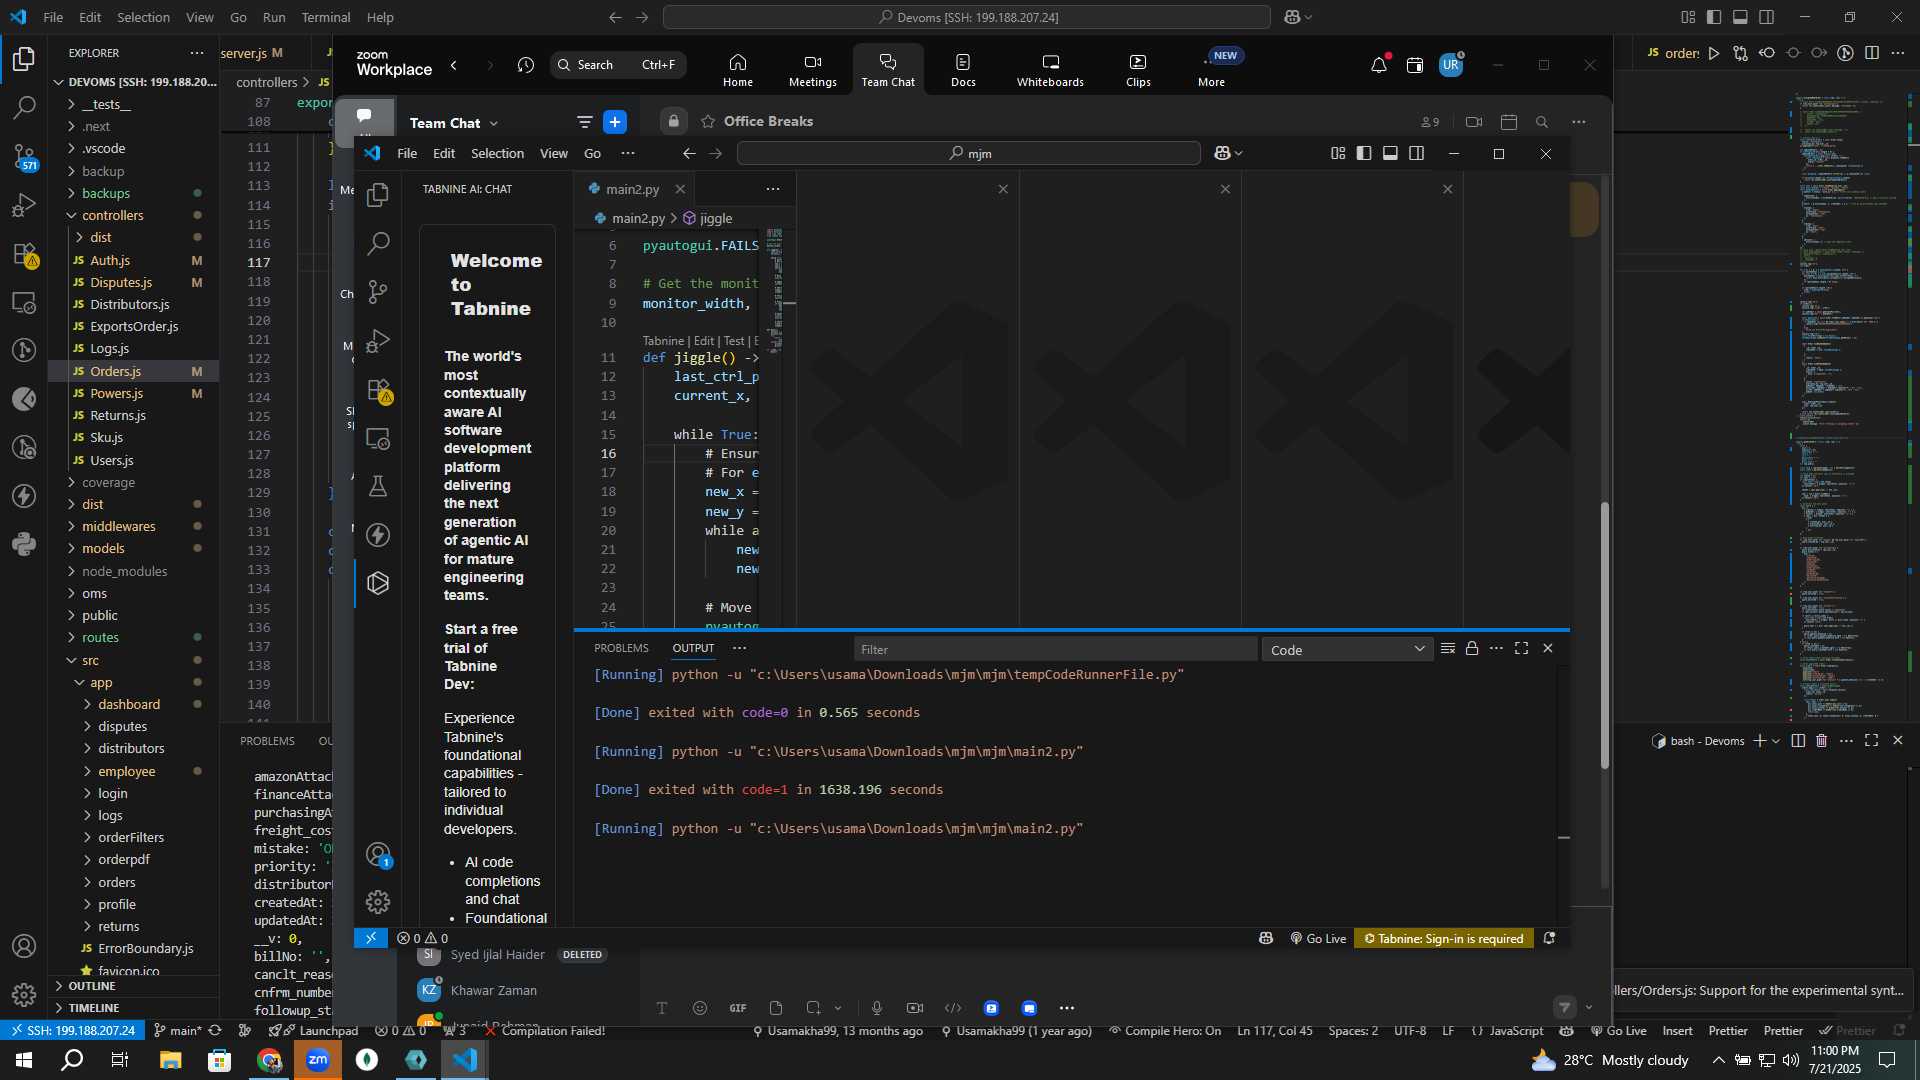Maximize the Devoms terminal panel
Viewport: 1920px width, 1080px height.
coord(1871,740)
